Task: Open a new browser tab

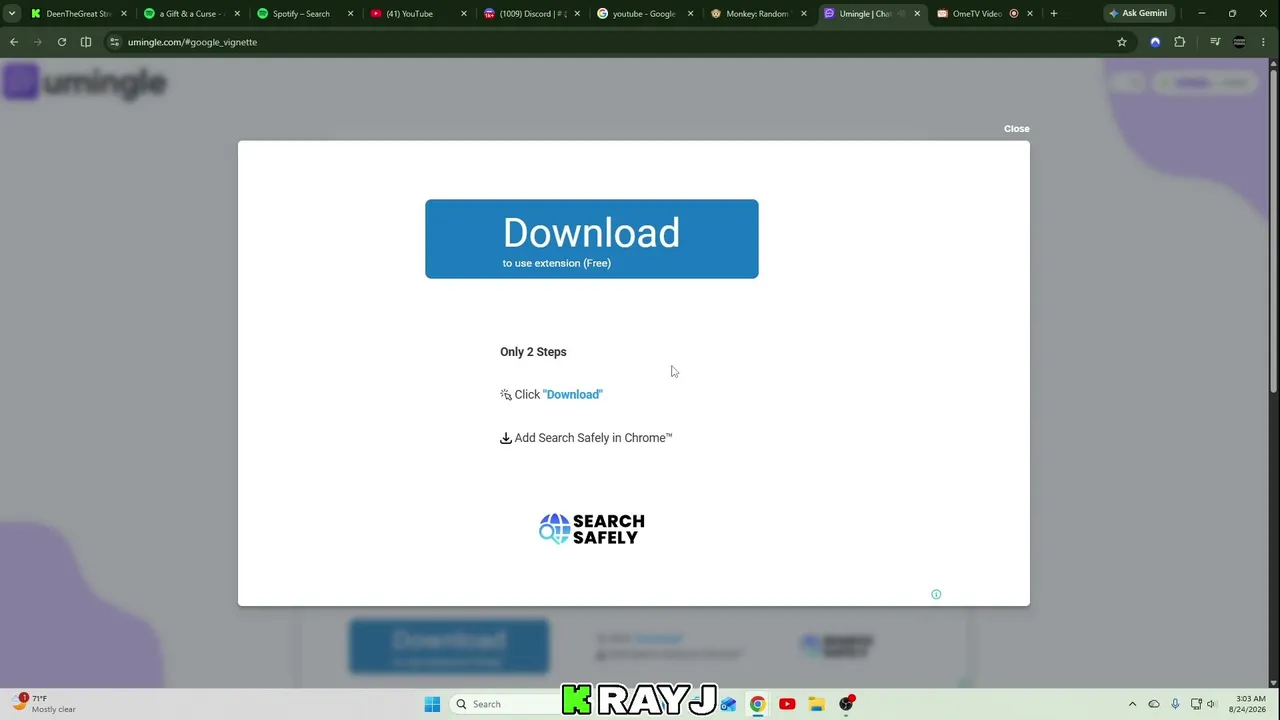Action: tap(1053, 14)
